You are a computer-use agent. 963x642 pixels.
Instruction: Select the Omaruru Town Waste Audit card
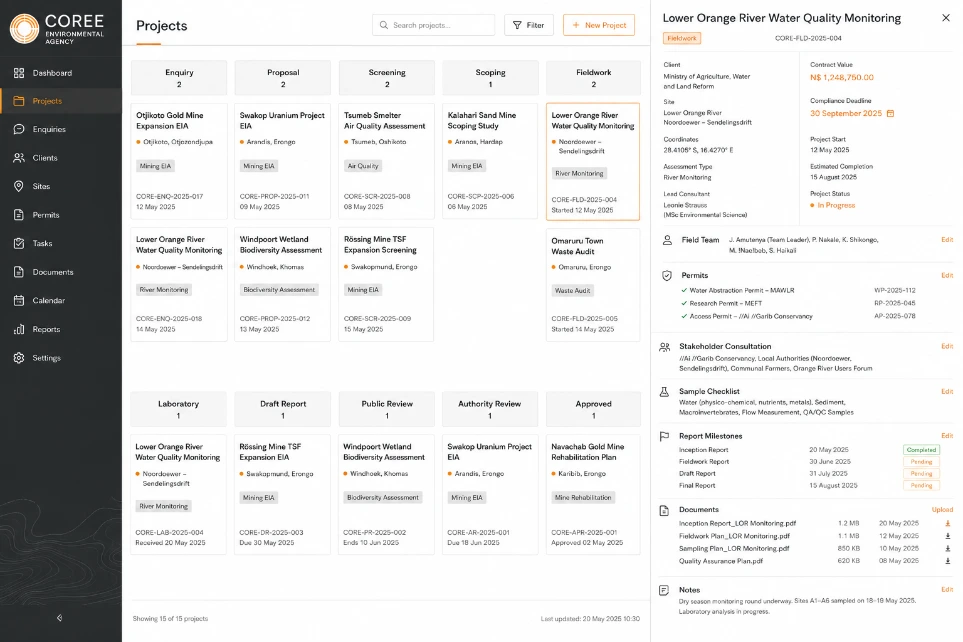point(593,284)
